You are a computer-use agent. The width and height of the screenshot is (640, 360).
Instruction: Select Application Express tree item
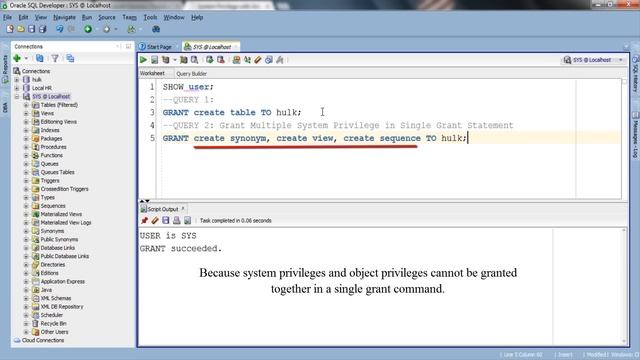point(62,281)
